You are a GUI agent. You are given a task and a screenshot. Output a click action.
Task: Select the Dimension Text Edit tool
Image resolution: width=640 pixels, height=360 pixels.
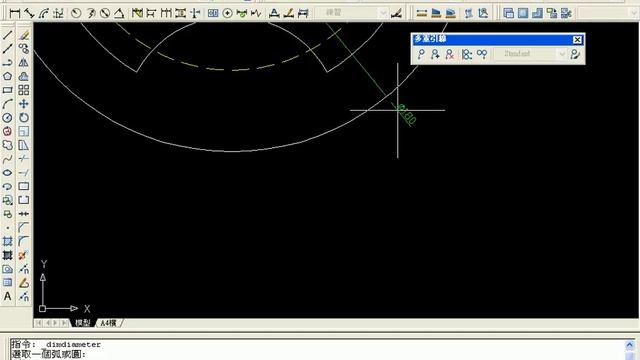tap(289, 13)
